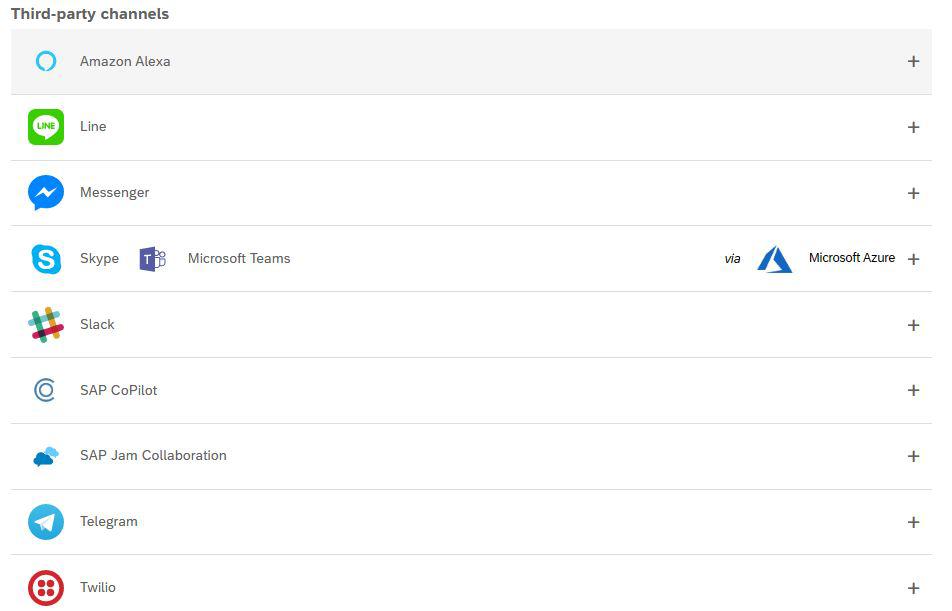Click the Messenger chat bubble icon

tap(46, 193)
